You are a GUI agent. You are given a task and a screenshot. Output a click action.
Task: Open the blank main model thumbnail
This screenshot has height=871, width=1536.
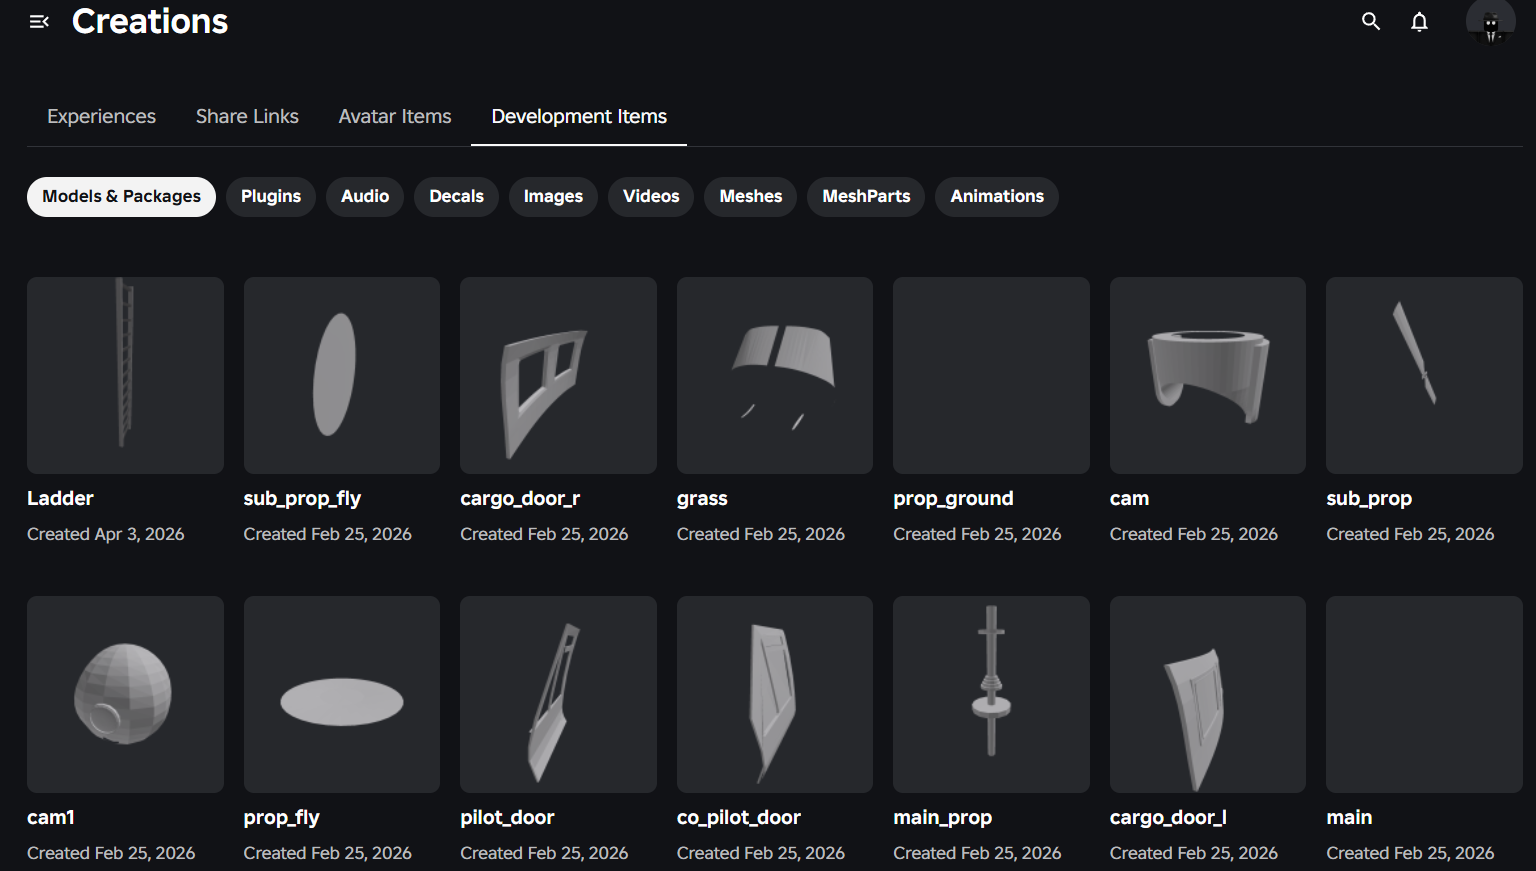(x=1424, y=694)
